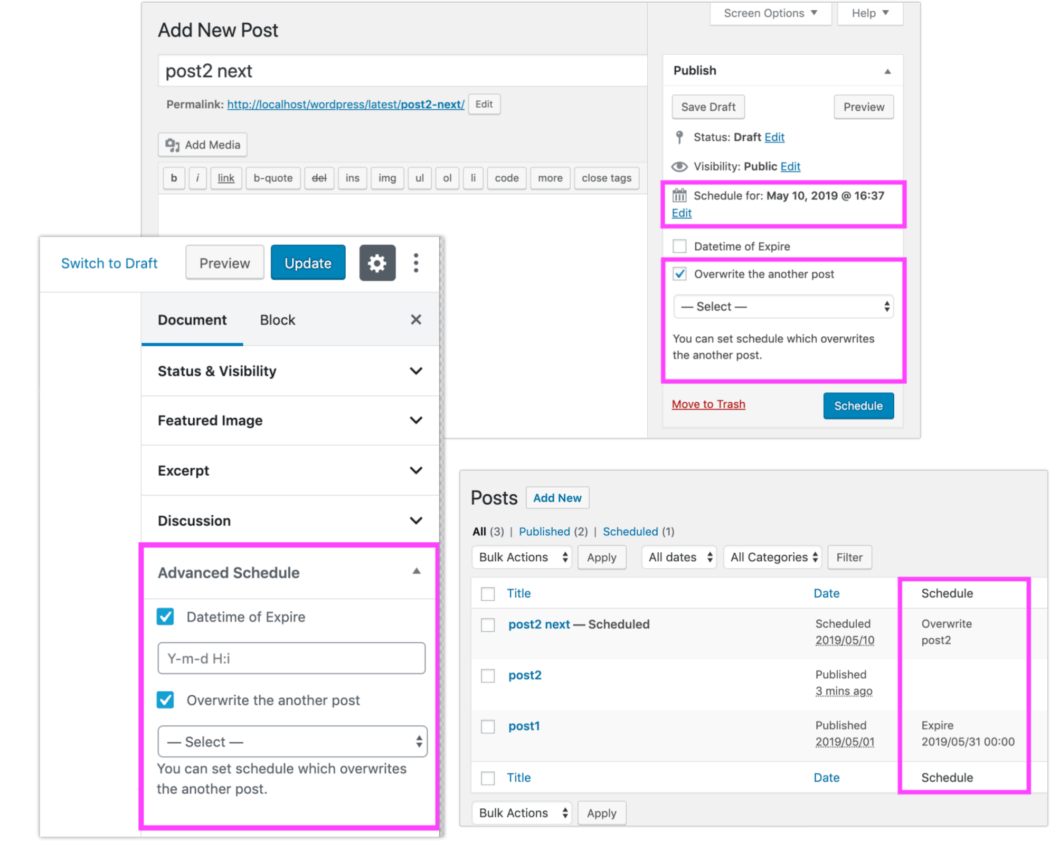Open the top Bulk Actions dropdown

[522, 557]
